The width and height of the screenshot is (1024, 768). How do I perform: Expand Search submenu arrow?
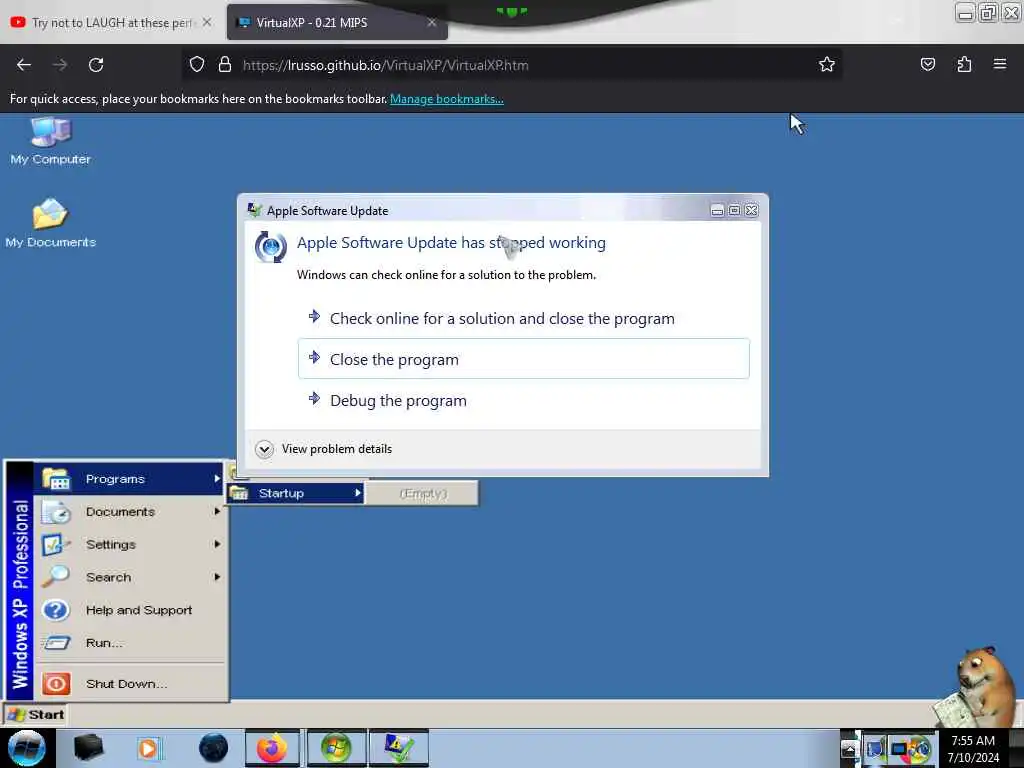pyautogui.click(x=217, y=577)
